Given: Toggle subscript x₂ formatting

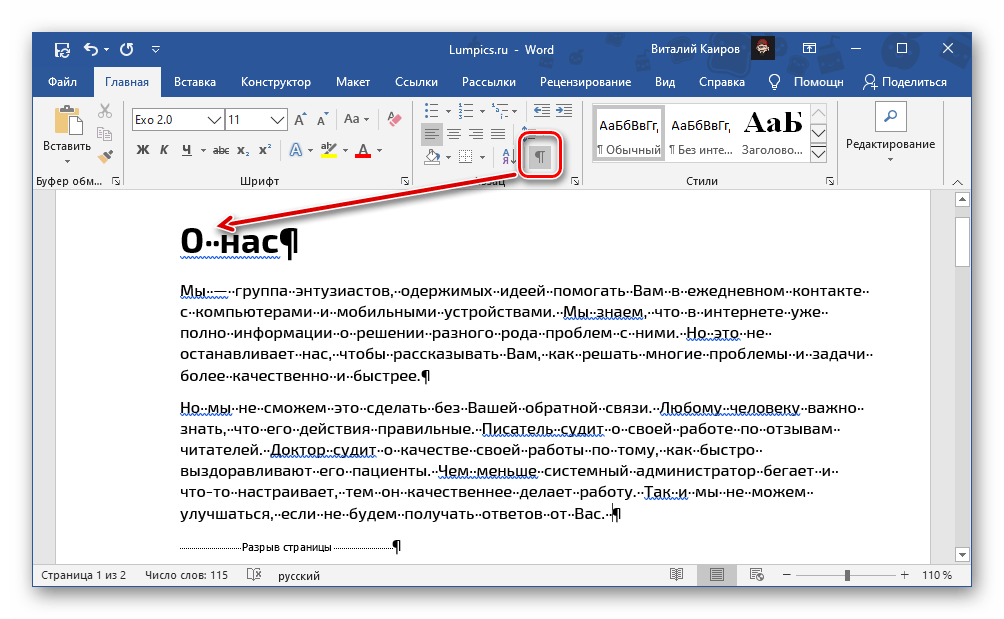Looking at the screenshot, I should coord(243,150).
